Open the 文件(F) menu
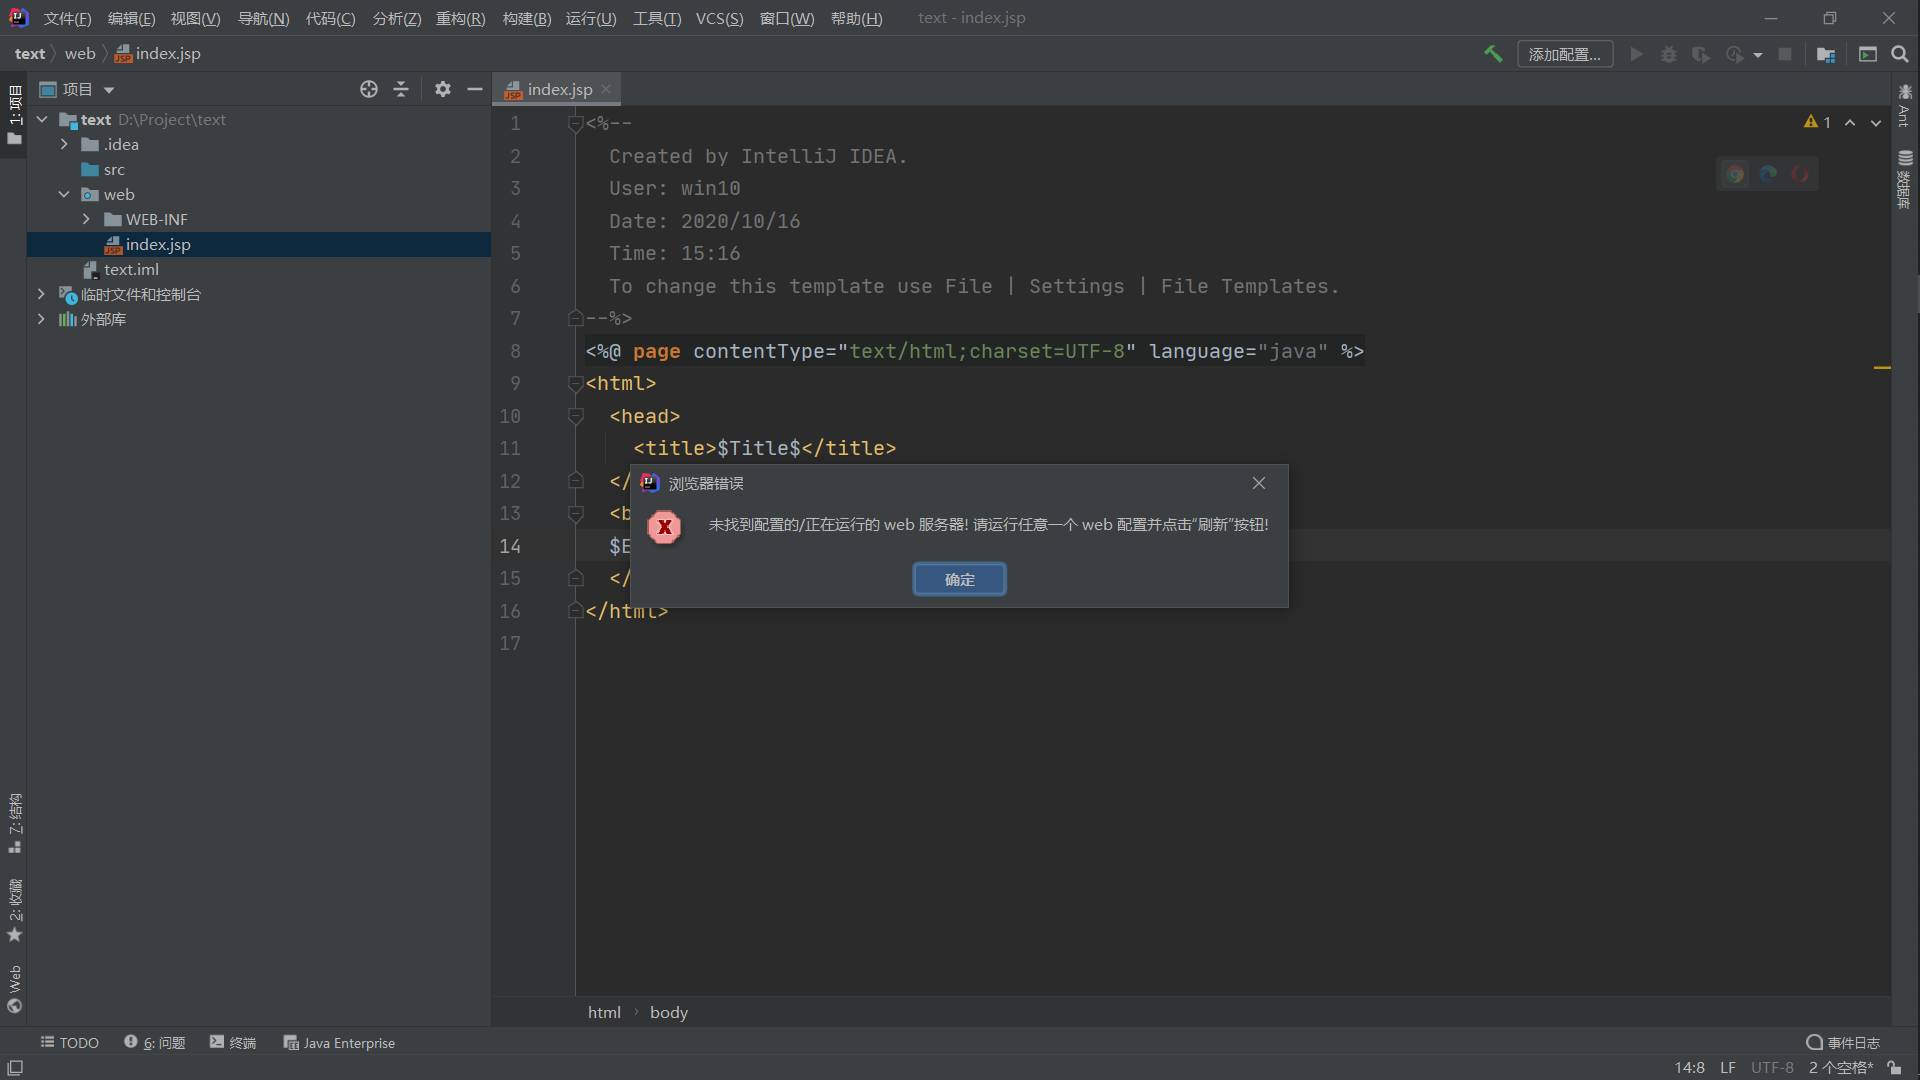Viewport: 1920px width, 1080px height. tap(67, 18)
